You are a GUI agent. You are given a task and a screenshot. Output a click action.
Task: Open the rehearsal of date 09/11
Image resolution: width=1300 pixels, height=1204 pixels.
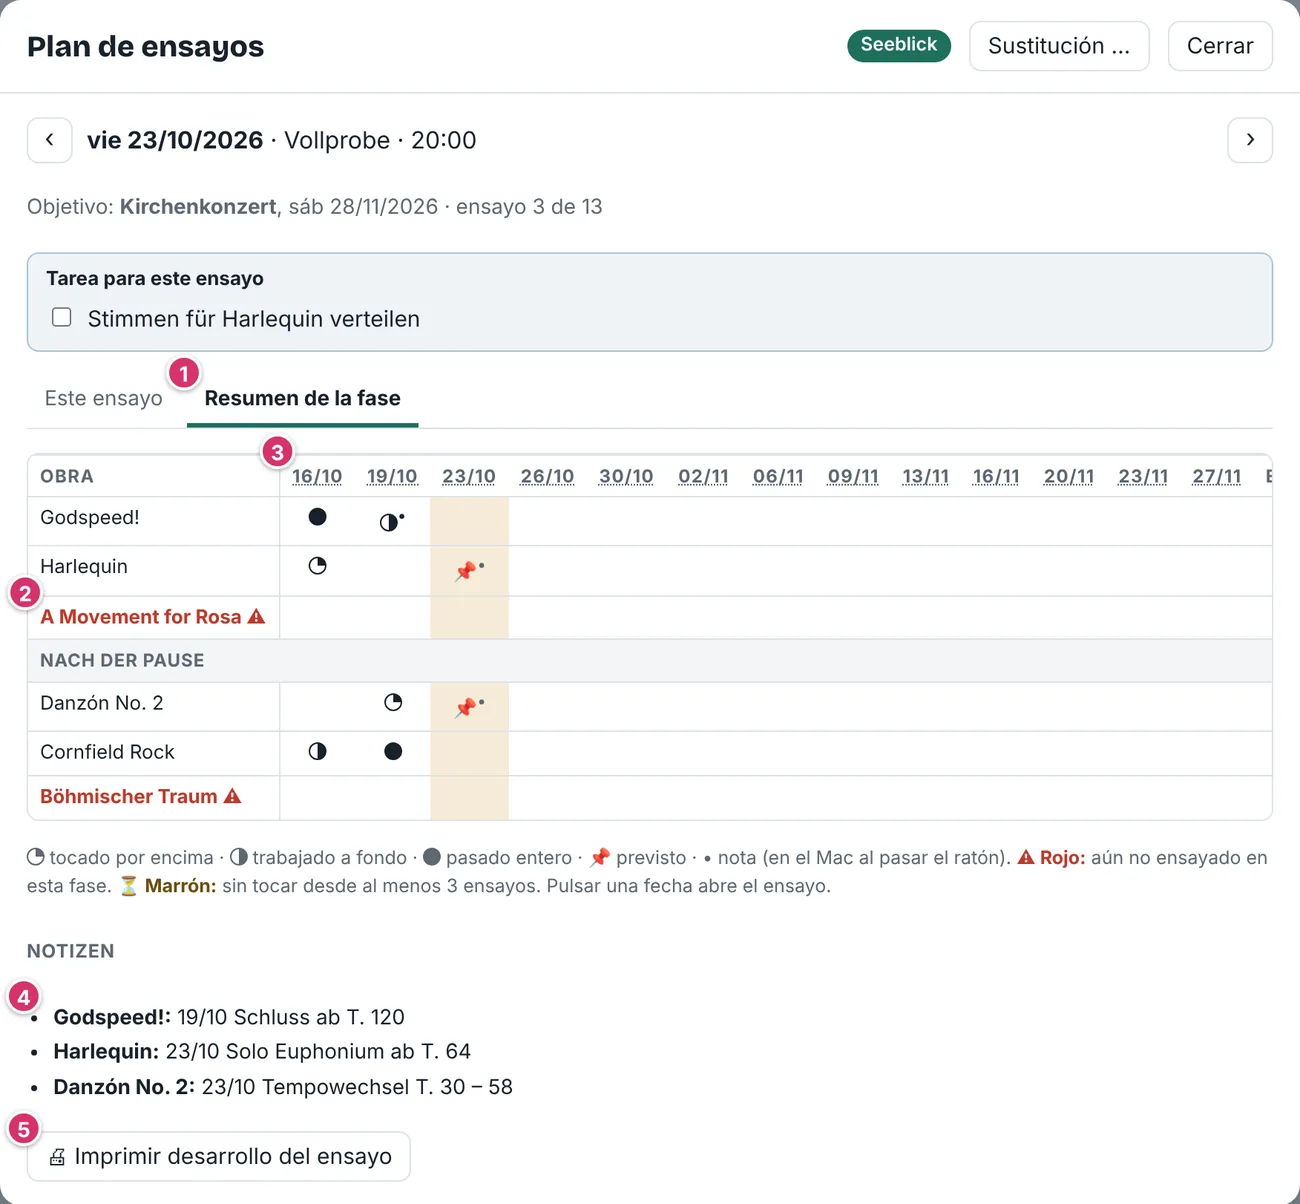(853, 476)
